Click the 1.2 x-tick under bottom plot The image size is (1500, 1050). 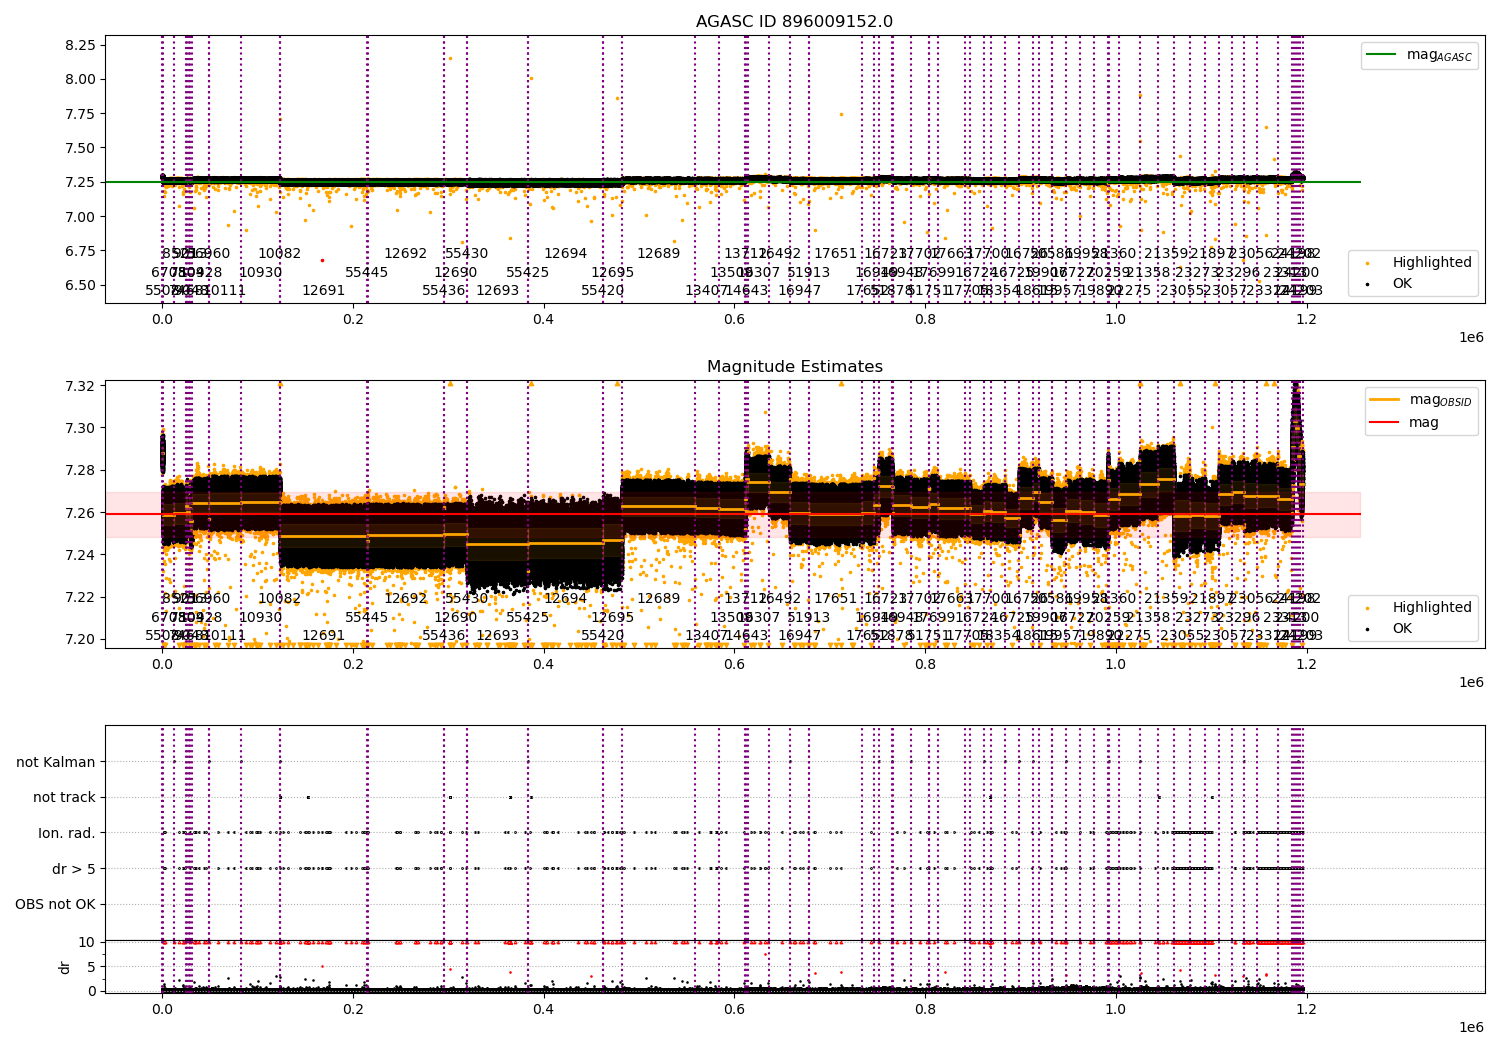1306,1010
